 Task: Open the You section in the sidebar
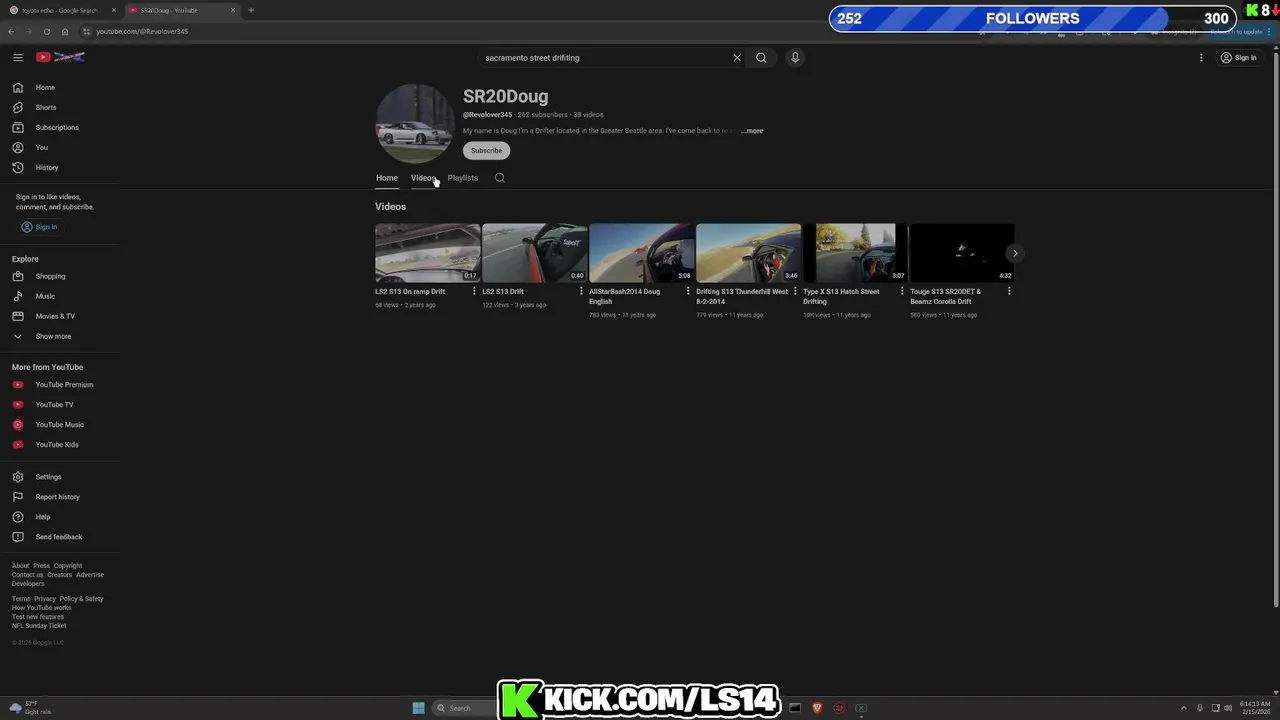click(x=60, y=147)
